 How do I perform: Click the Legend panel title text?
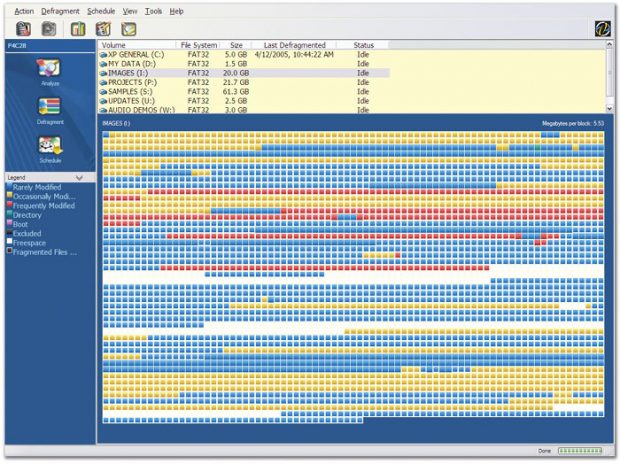point(16,178)
